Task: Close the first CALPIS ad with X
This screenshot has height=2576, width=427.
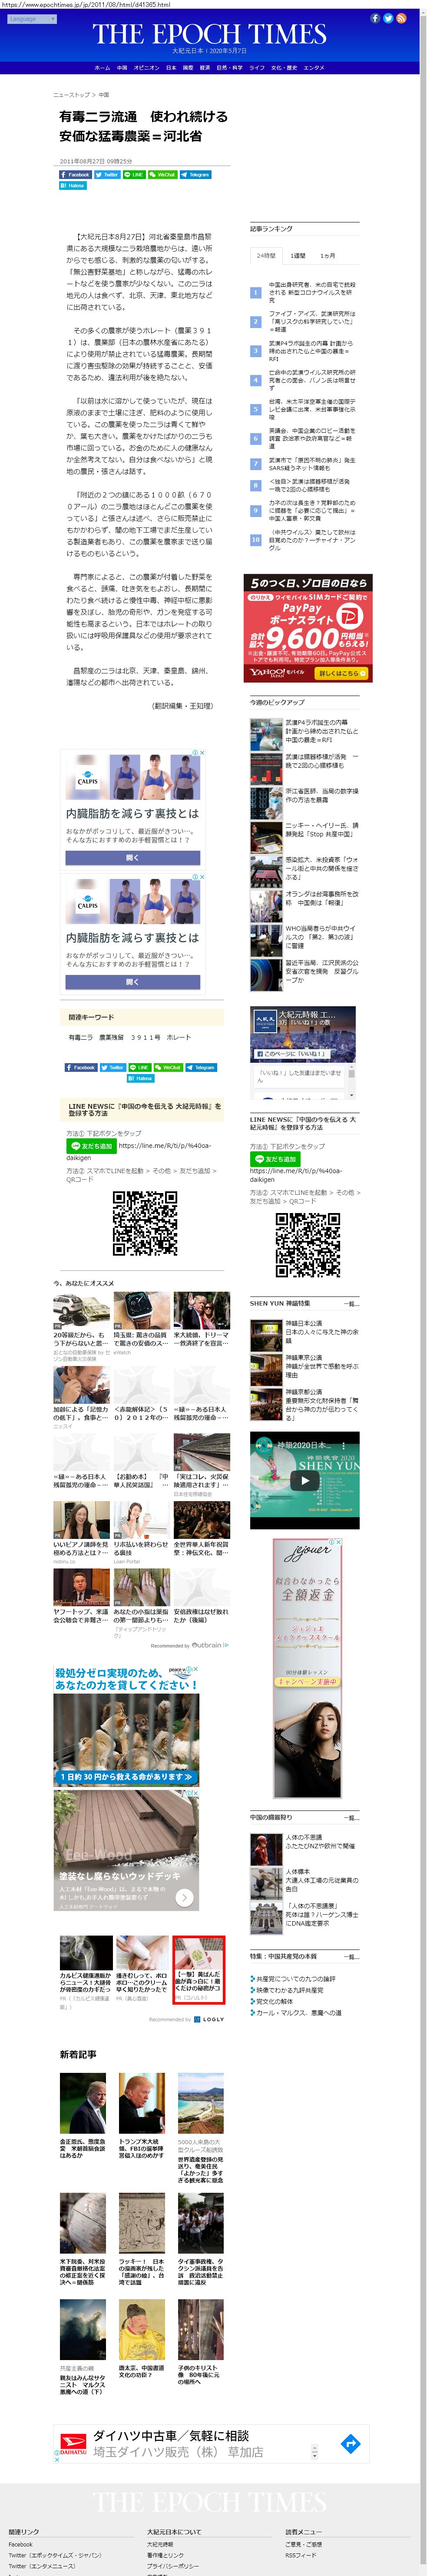Action: click(203, 752)
